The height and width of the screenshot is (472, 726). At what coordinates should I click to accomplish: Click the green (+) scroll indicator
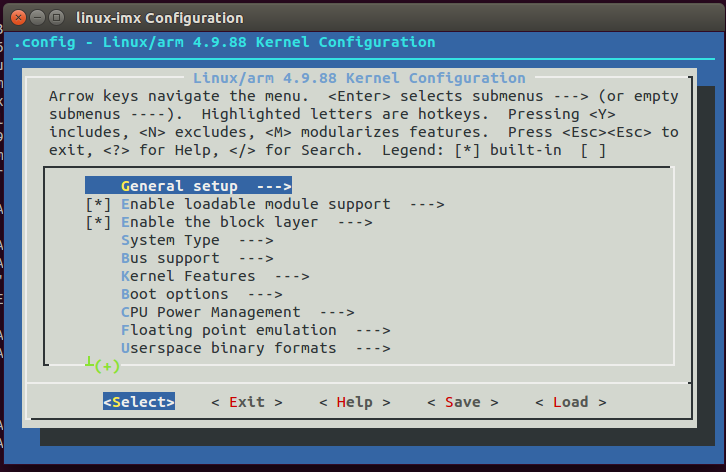(102, 366)
